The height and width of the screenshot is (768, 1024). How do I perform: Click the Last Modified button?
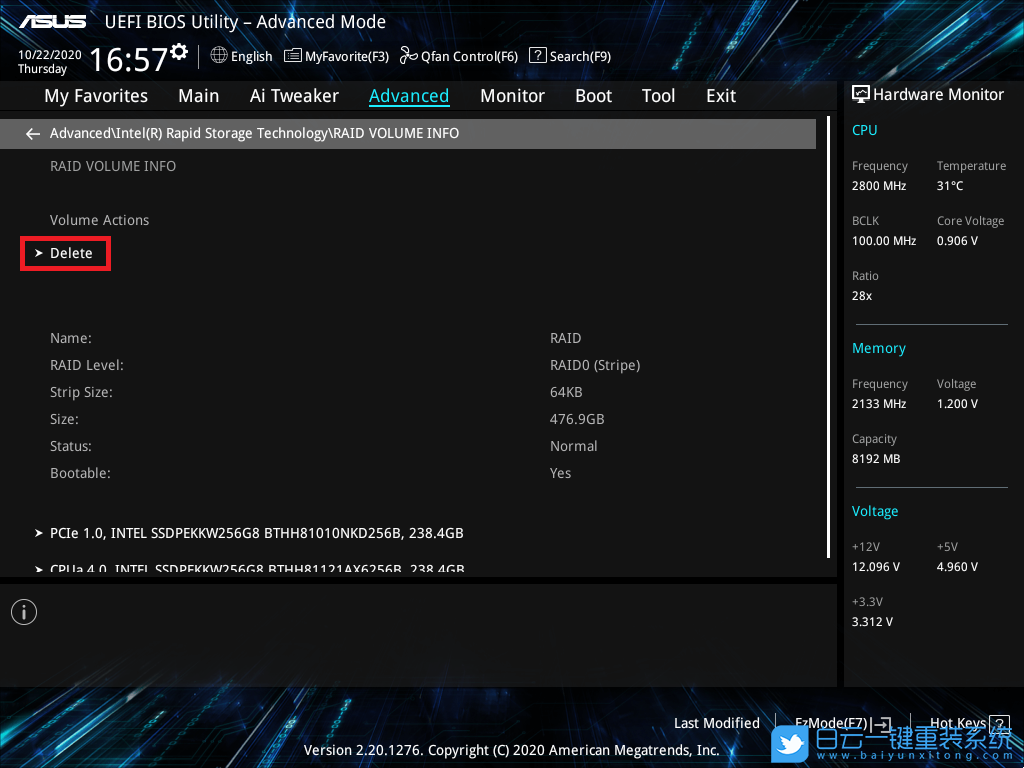point(716,723)
